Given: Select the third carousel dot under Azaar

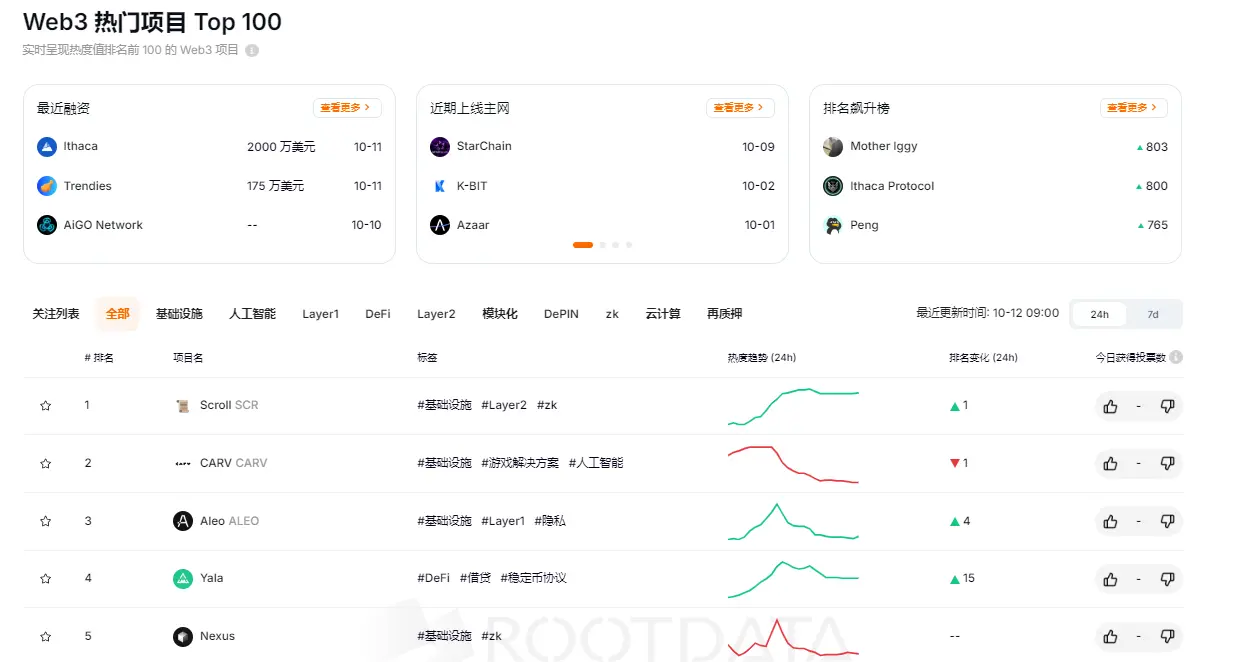Looking at the screenshot, I should [x=615, y=244].
